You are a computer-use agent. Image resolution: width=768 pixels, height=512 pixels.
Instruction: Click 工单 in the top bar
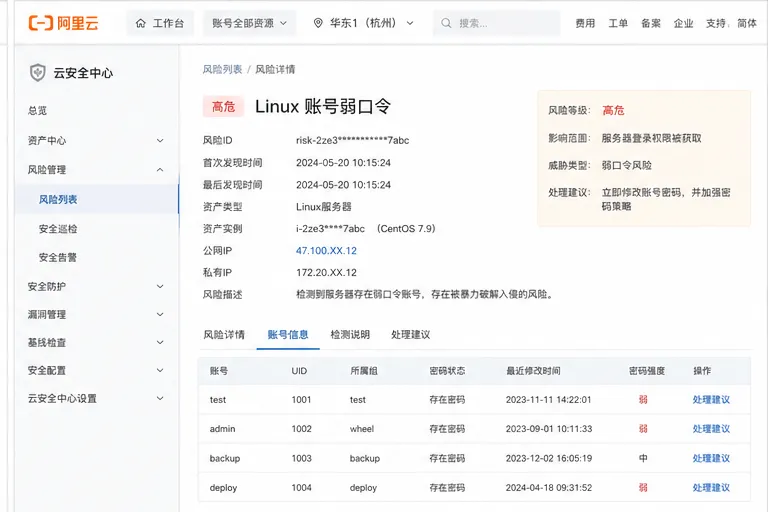pos(618,23)
